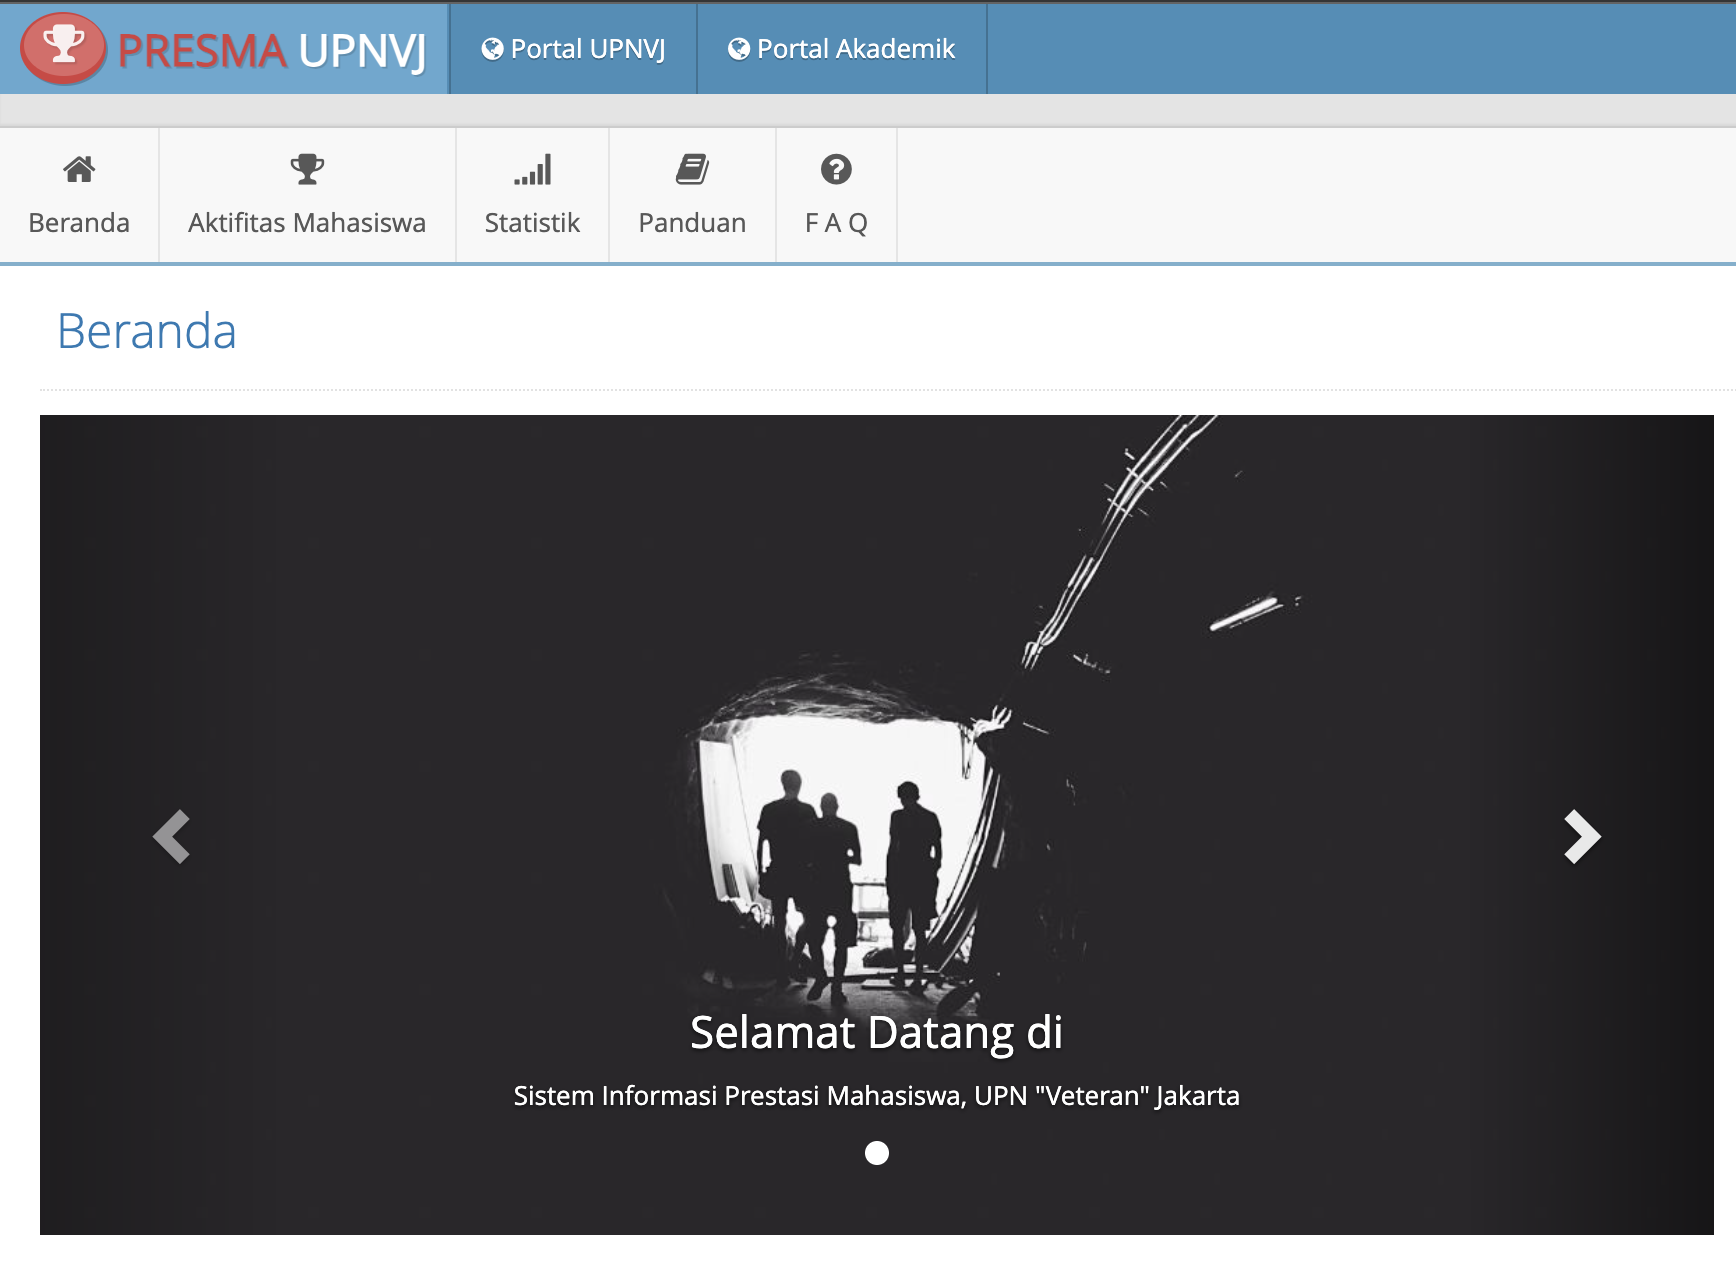Click the house icon above Beranda
The height and width of the screenshot is (1272, 1736).
79,170
